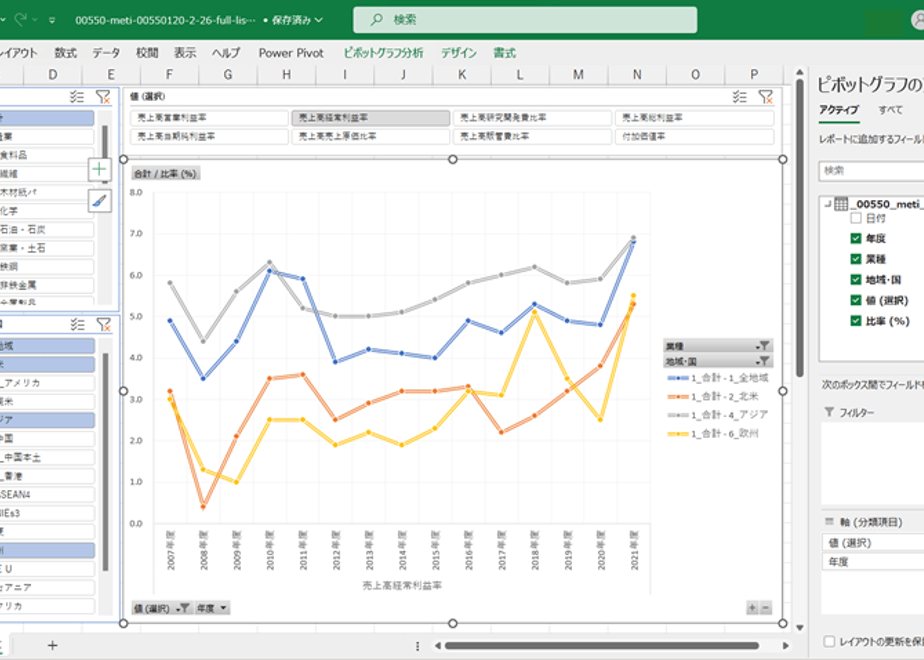Click the _00550_meti table icon in field list

pos(841,204)
